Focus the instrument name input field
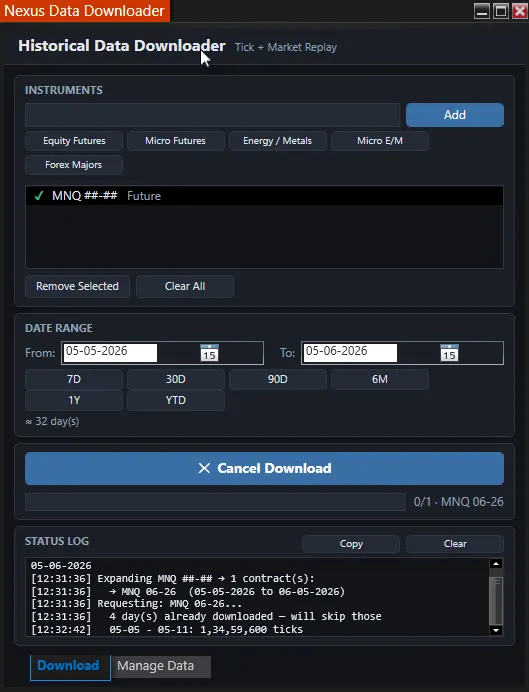This screenshot has width=529, height=692. click(213, 115)
